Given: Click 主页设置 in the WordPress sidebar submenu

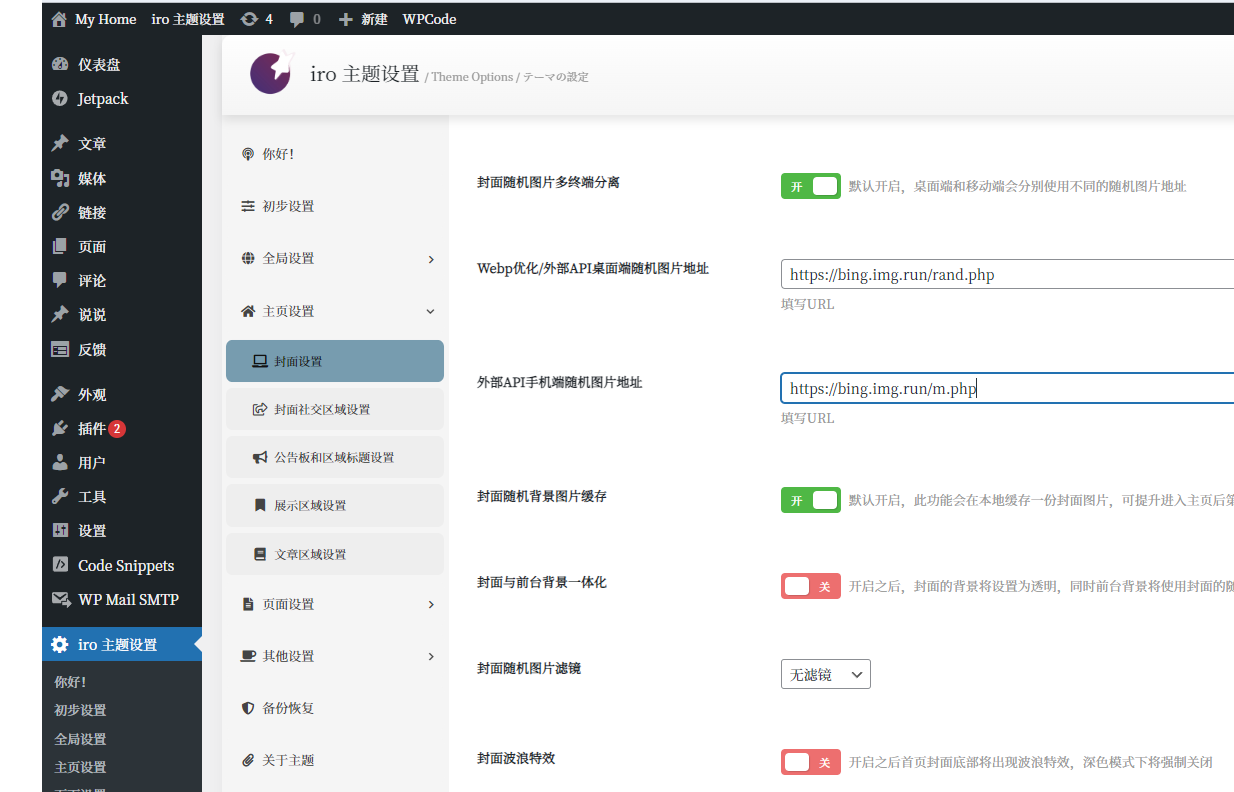Looking at the screenshot, I should (80, 768).
